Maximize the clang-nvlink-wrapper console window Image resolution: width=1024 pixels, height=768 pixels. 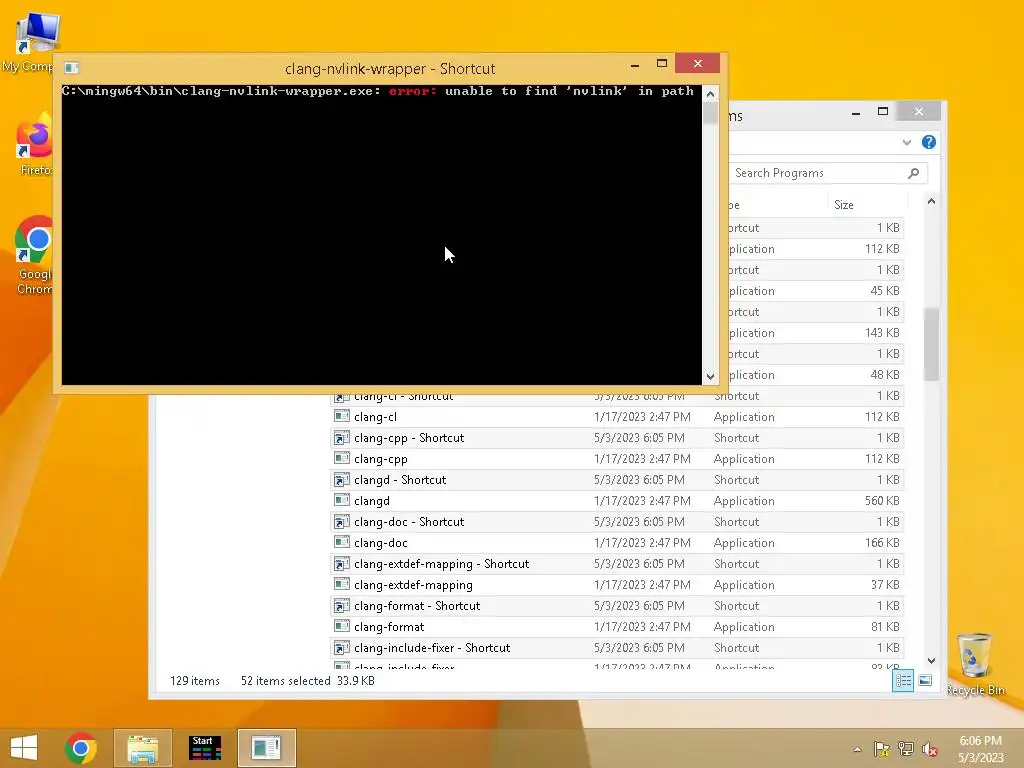662,63
